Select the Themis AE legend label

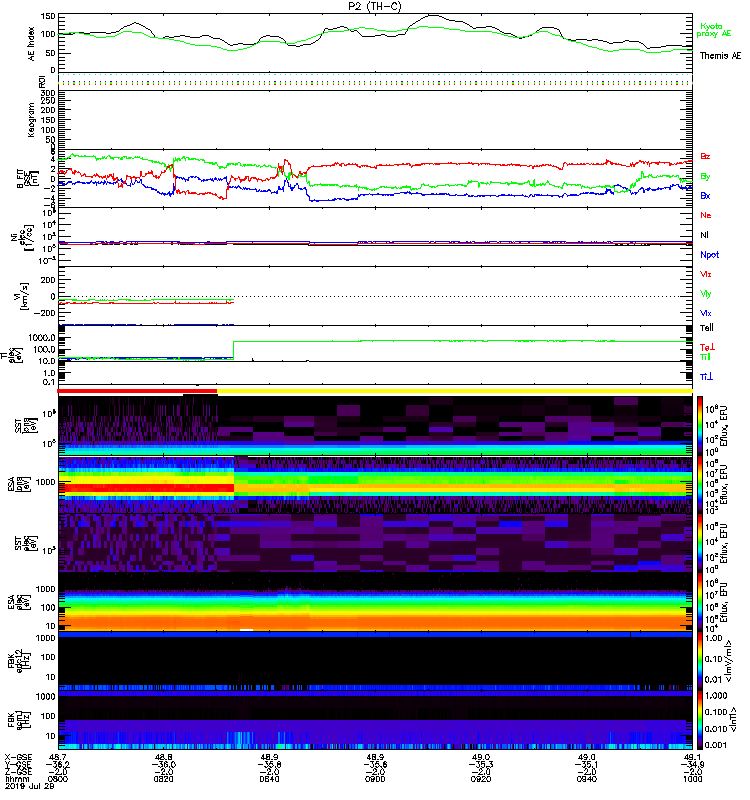click(720, 56)
